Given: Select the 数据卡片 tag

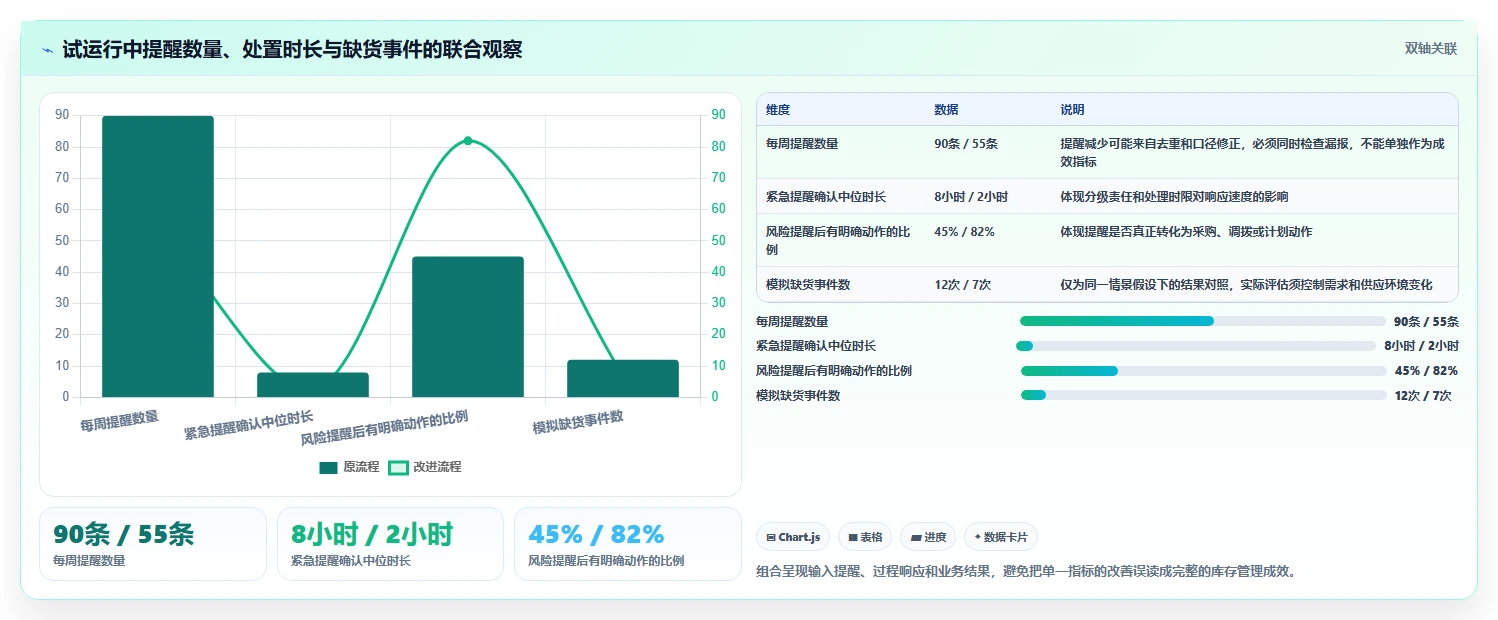Looking at the screenshot, I should tap(1001, 537).
